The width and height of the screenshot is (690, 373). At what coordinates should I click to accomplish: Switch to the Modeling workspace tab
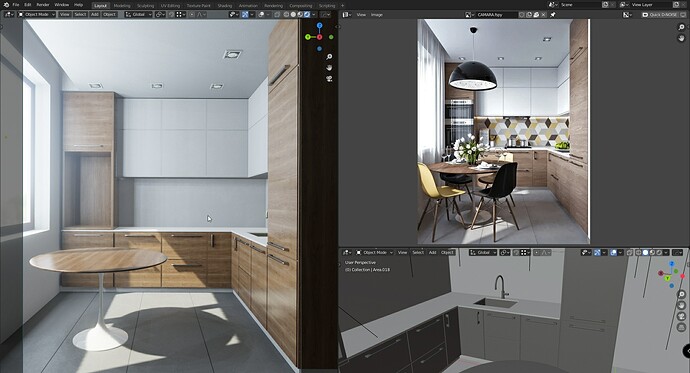click(x=122, y=6)
